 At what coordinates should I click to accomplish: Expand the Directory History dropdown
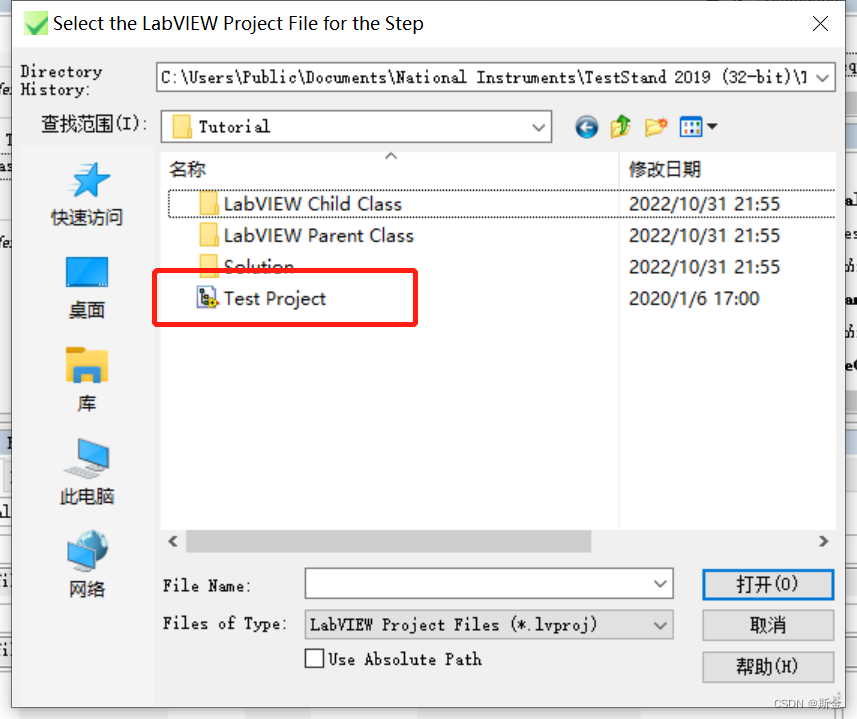coord(823,78)
